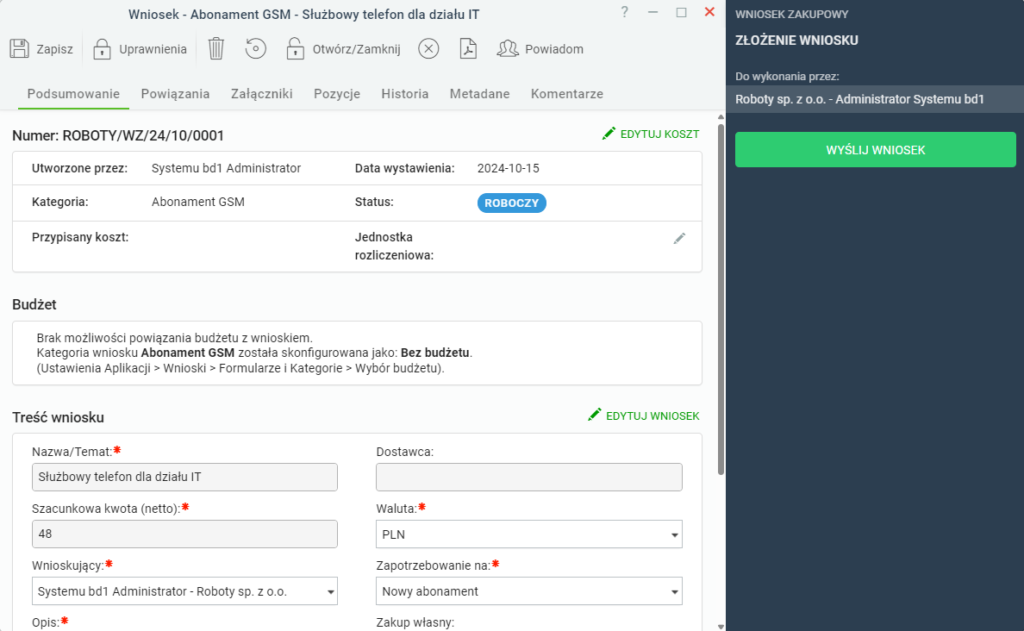Image resolution: width=1024 pixels, height=631 pixels.
Task: Click the Otwórz/Zamknij padlock icon
Action: (295, 49)
